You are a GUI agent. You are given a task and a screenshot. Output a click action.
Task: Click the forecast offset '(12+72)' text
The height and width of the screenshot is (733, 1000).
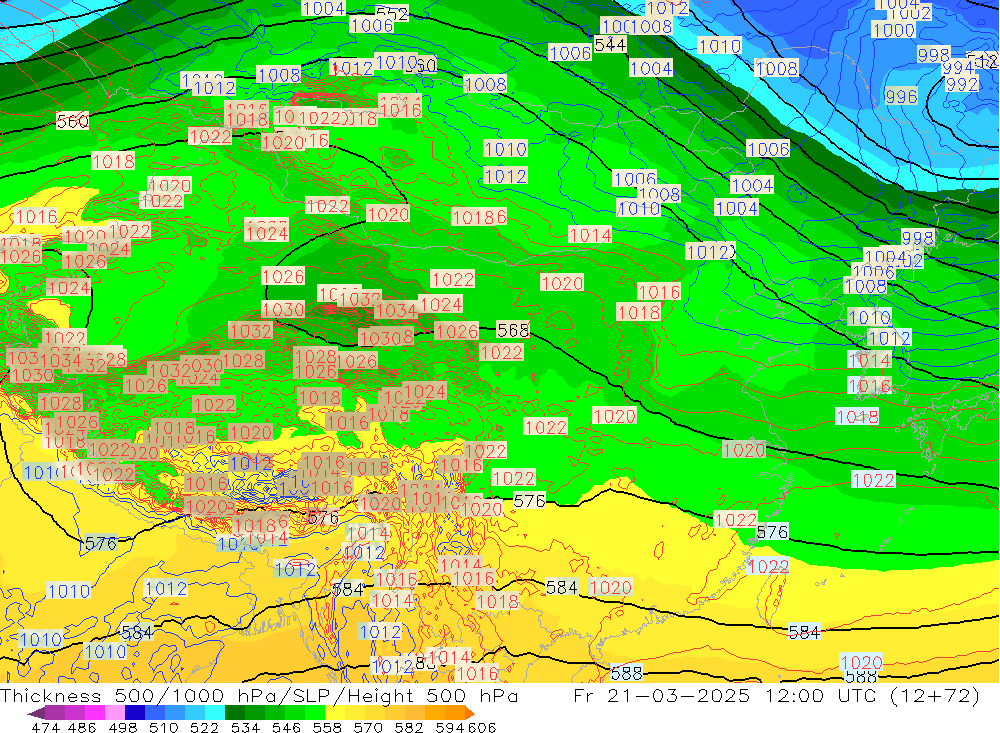pyautogui.click(x=935, y=695)
